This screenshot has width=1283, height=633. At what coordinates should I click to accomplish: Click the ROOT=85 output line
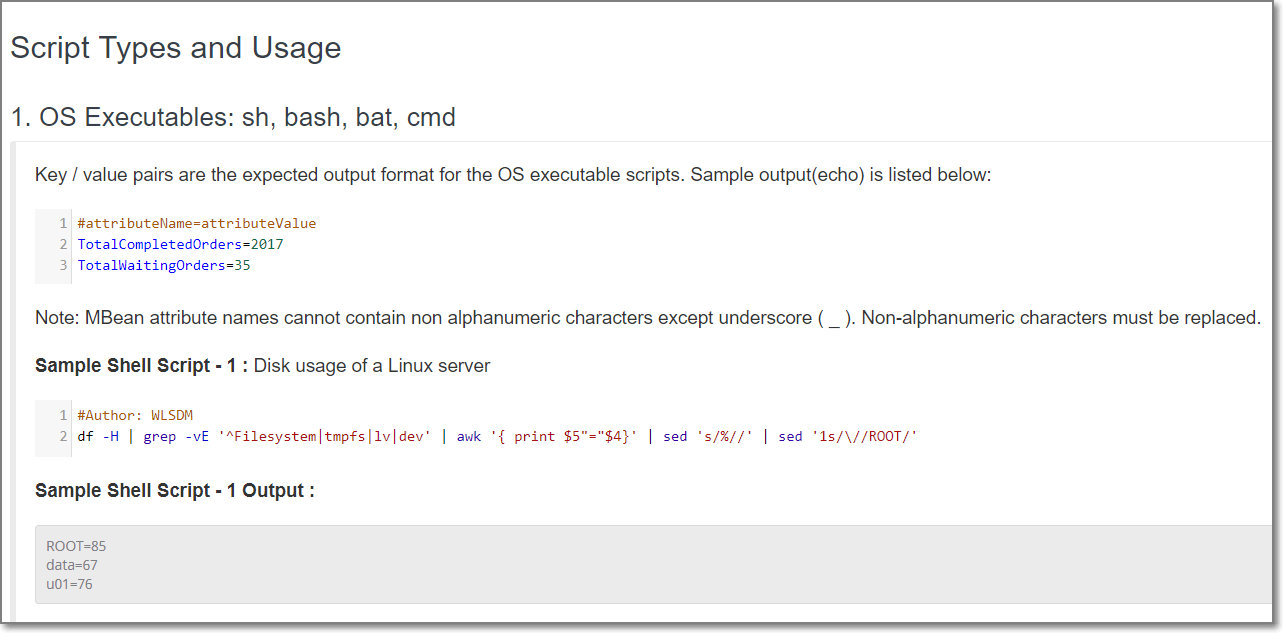(x=76, y=546)
